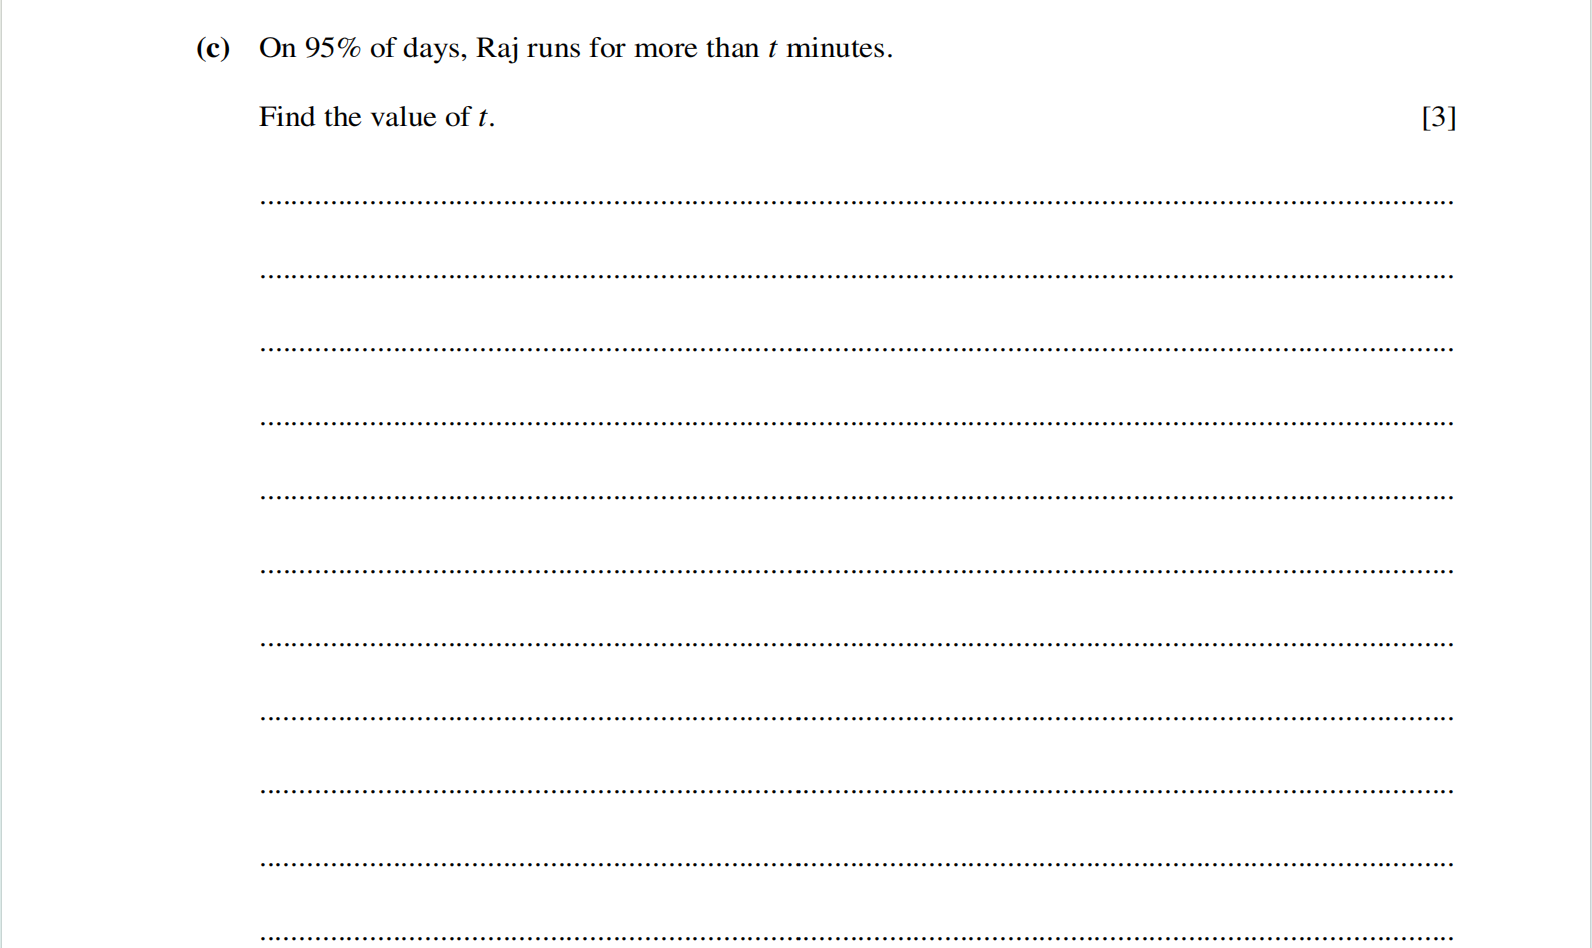
Task: Click the [3] marks indicator
Action: 1438,117
